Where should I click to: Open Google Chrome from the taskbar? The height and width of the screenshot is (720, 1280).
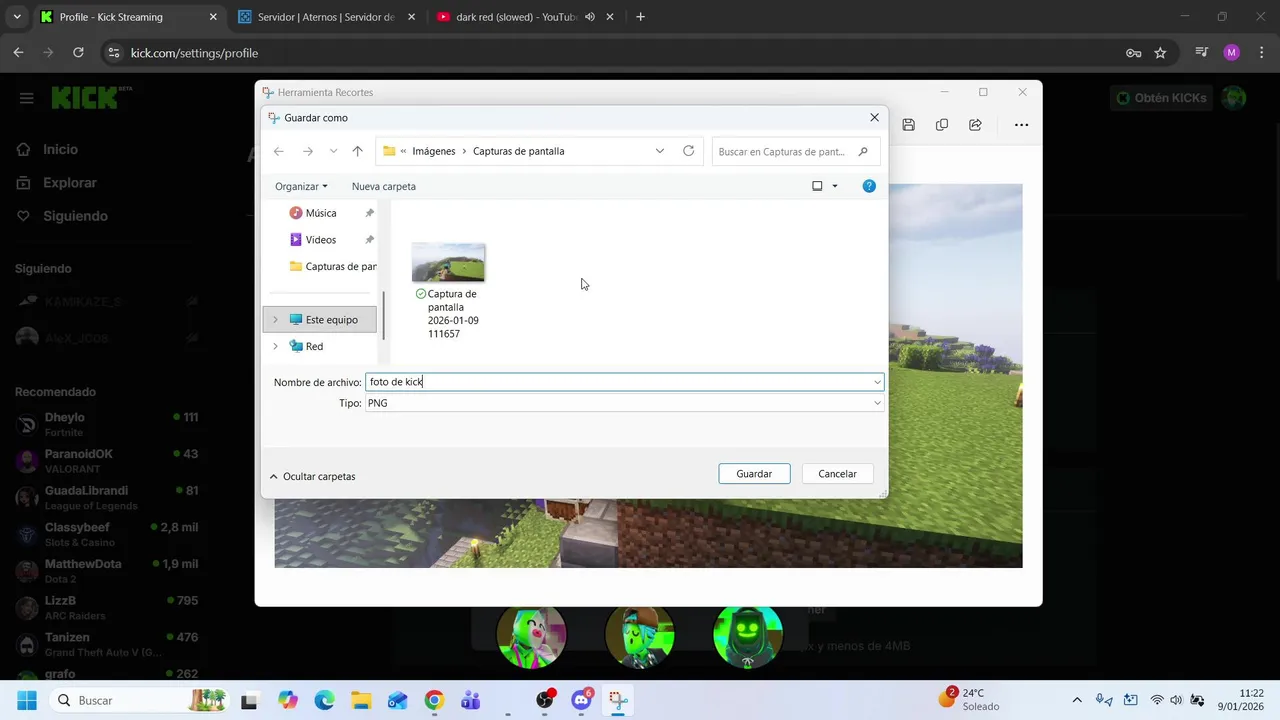434,700
